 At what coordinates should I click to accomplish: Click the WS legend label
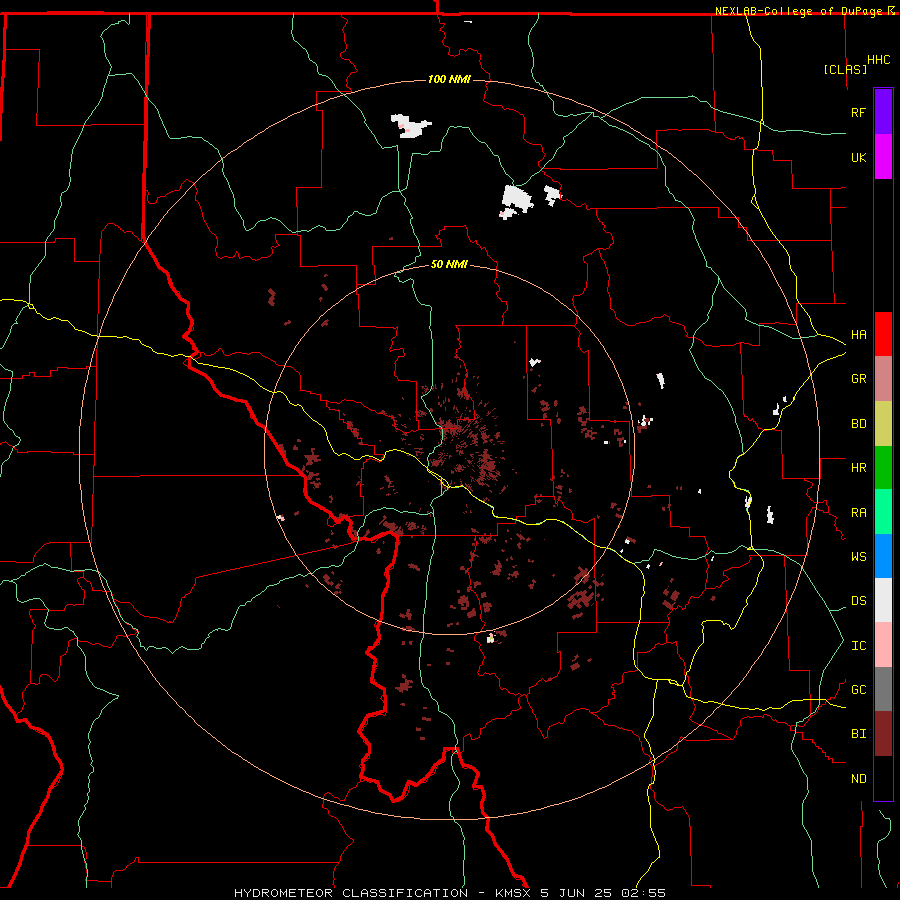click(858, 556)
